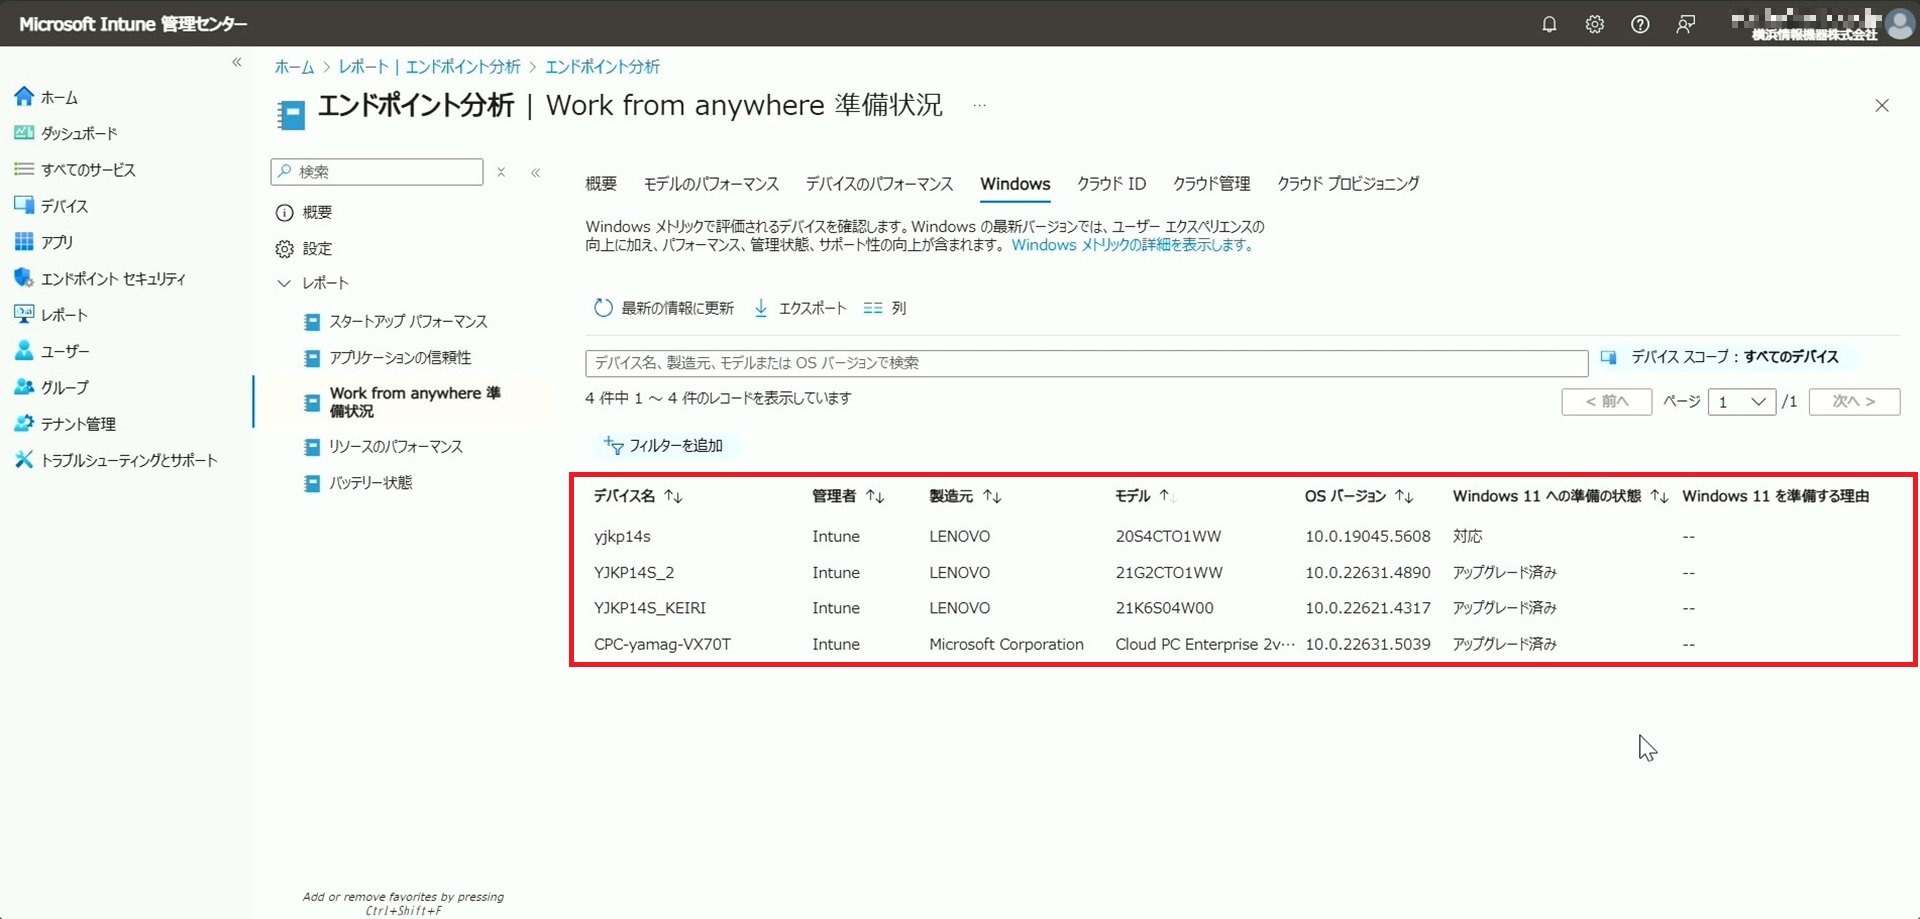Switch to the 概要 tab
This screenshot has height=919, width=1920.
[601, 184]
